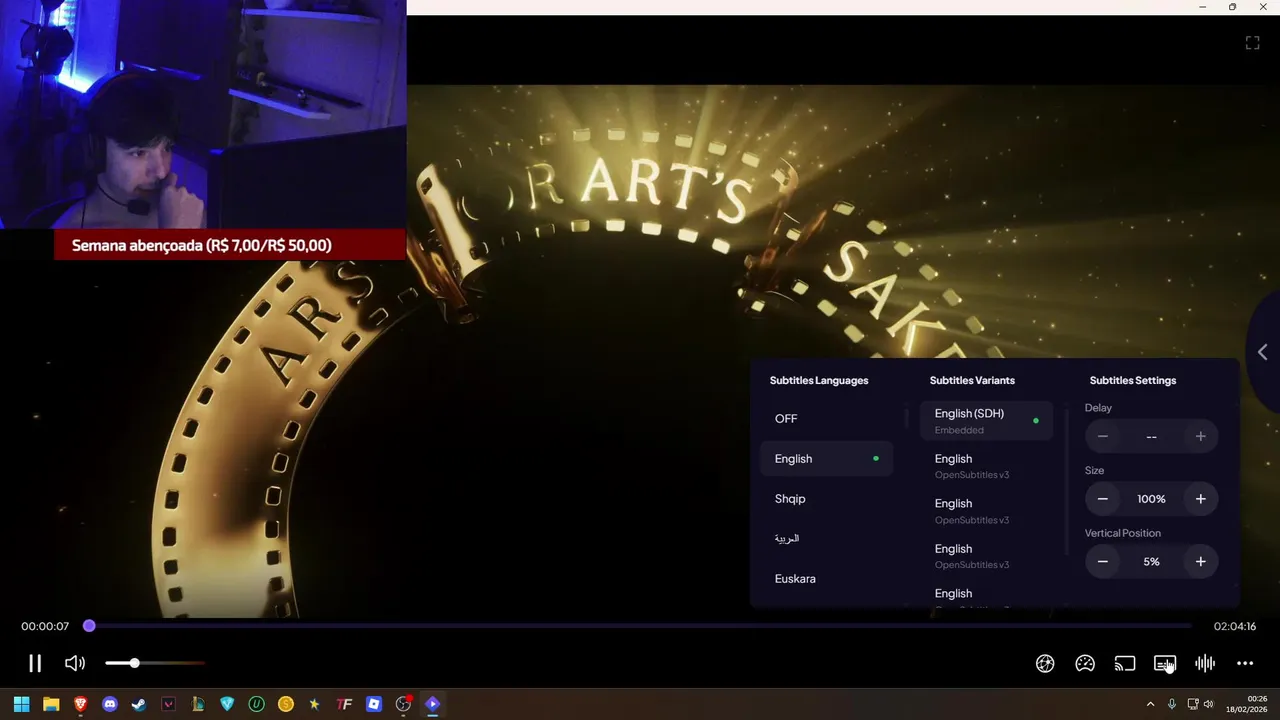The height and width of the screenshot is (720, 1280).
Task: Open League of Legends from taskbar
Action: pyautogui.click(x=198, y=704)
